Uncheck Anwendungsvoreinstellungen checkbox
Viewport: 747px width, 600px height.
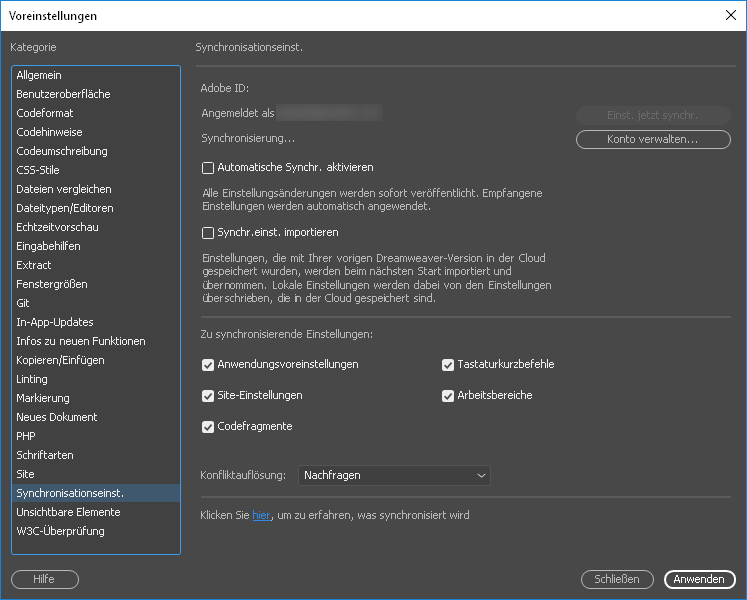[x=208, y=365]
